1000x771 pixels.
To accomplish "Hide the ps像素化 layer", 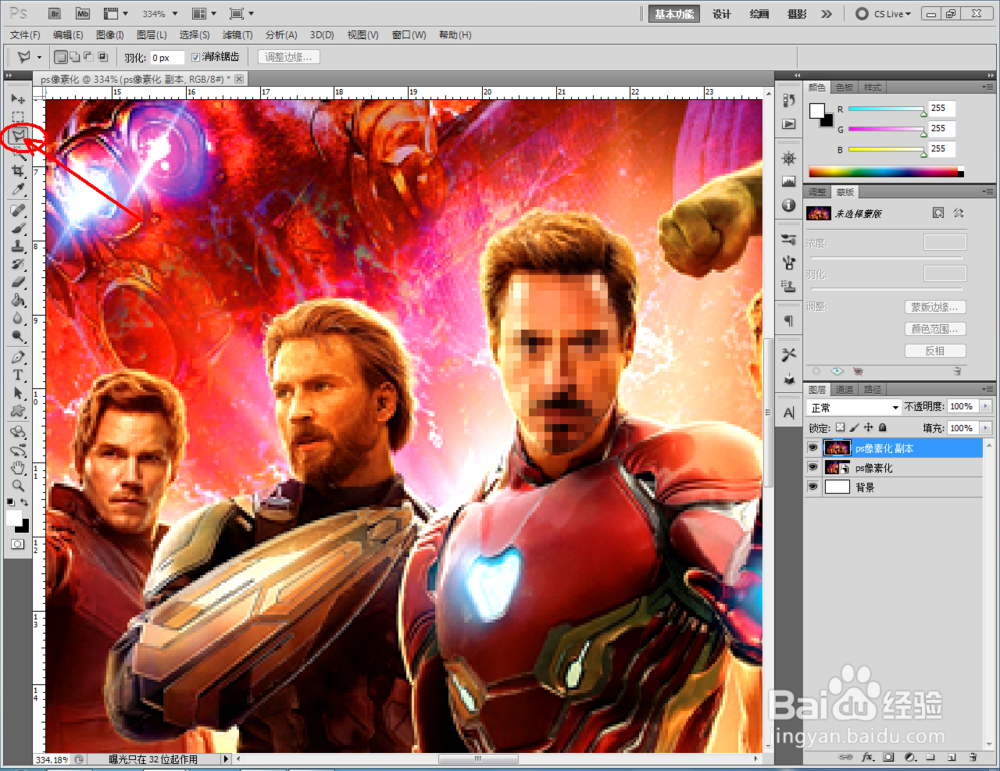I will 812,467.
